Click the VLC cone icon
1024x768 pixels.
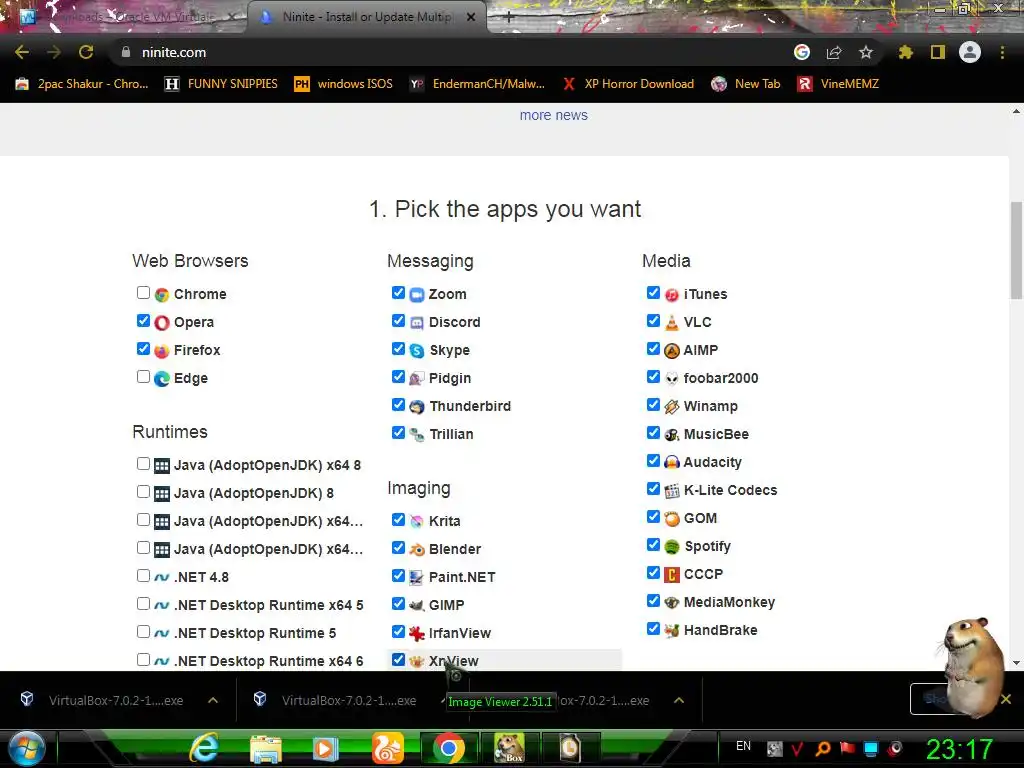click(672, 323)
